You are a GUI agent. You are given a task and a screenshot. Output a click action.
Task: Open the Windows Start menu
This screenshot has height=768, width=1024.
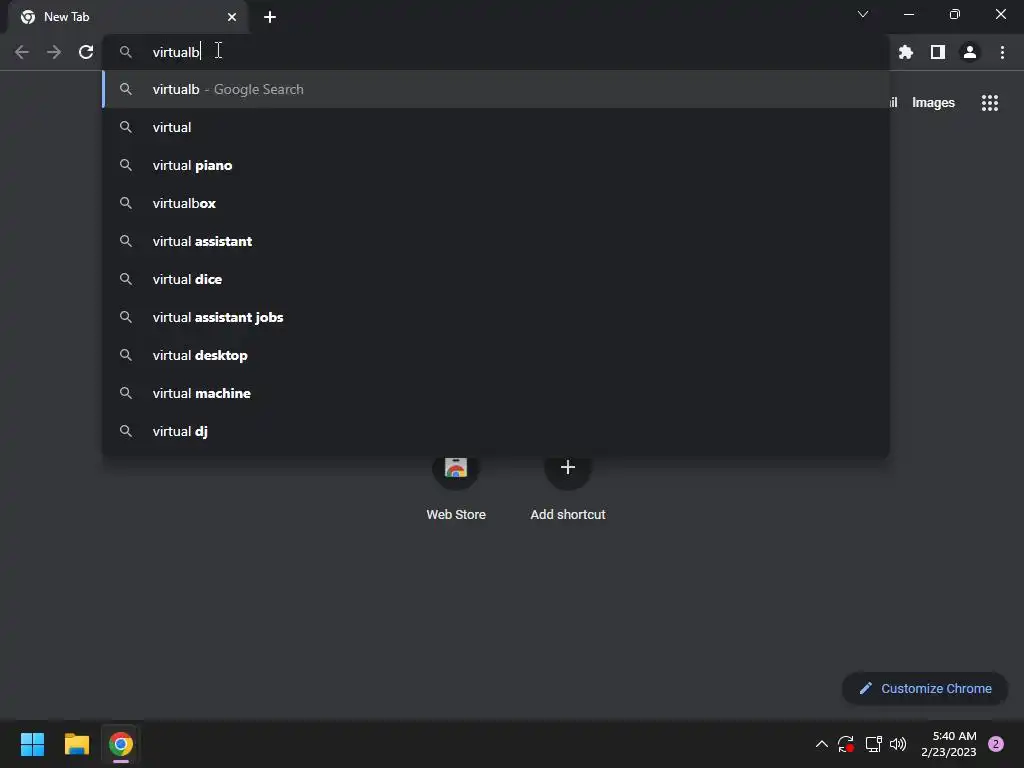pos(32,744)
